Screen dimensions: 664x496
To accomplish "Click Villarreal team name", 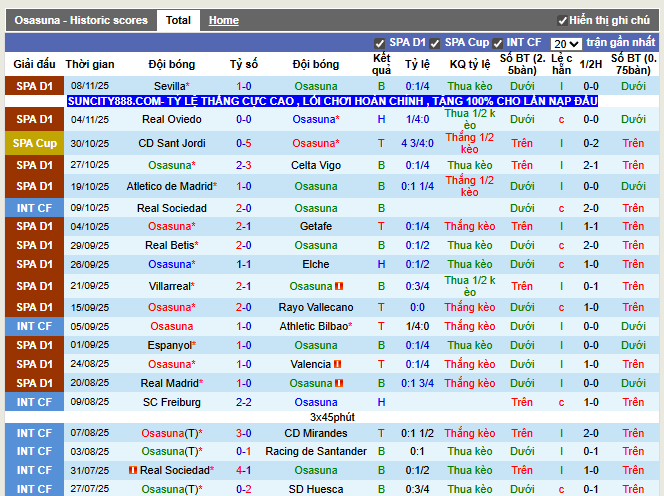I will coord(172,286).
